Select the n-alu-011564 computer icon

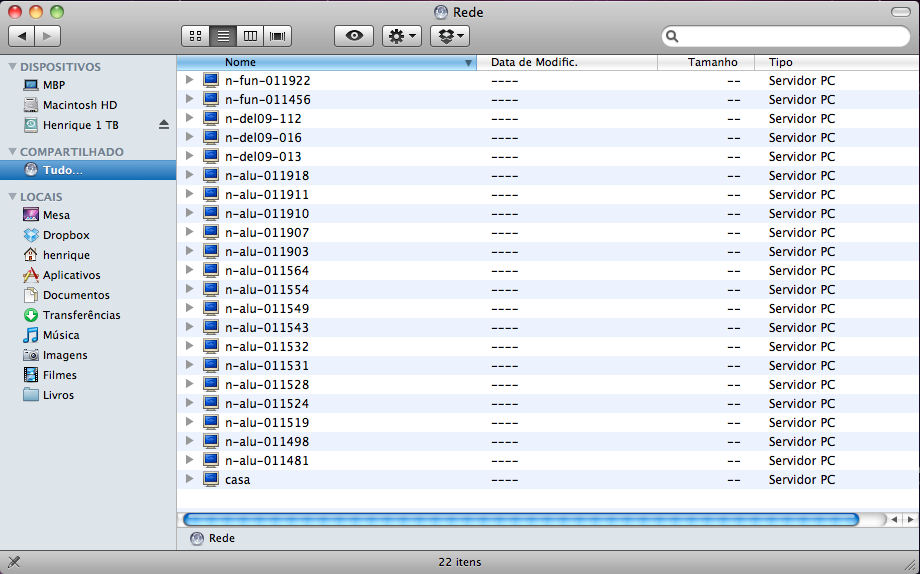point(211,270)
